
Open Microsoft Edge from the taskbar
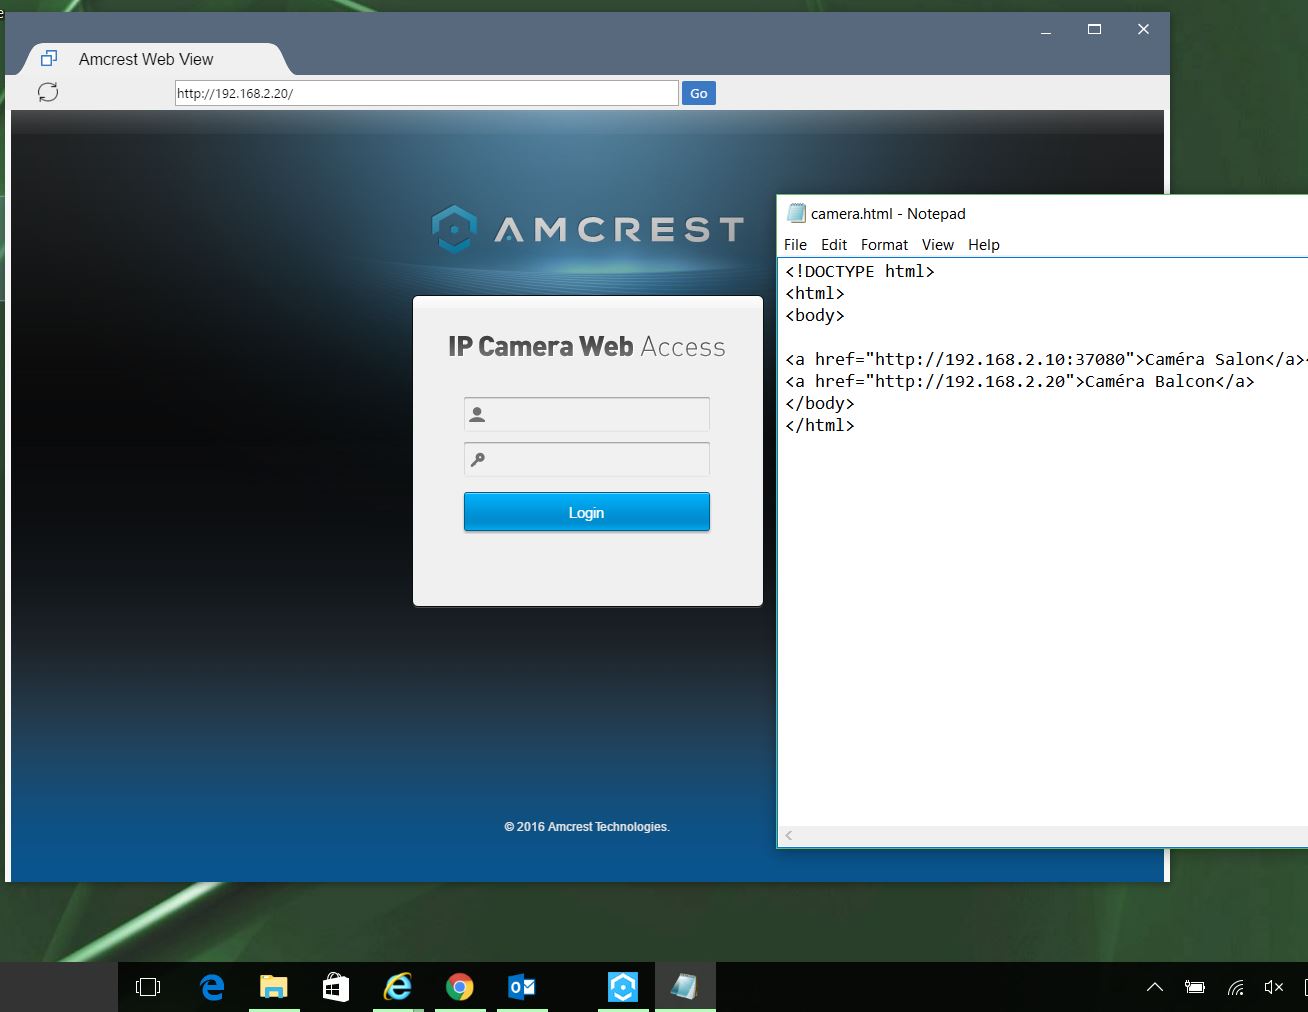click(212, 987)
